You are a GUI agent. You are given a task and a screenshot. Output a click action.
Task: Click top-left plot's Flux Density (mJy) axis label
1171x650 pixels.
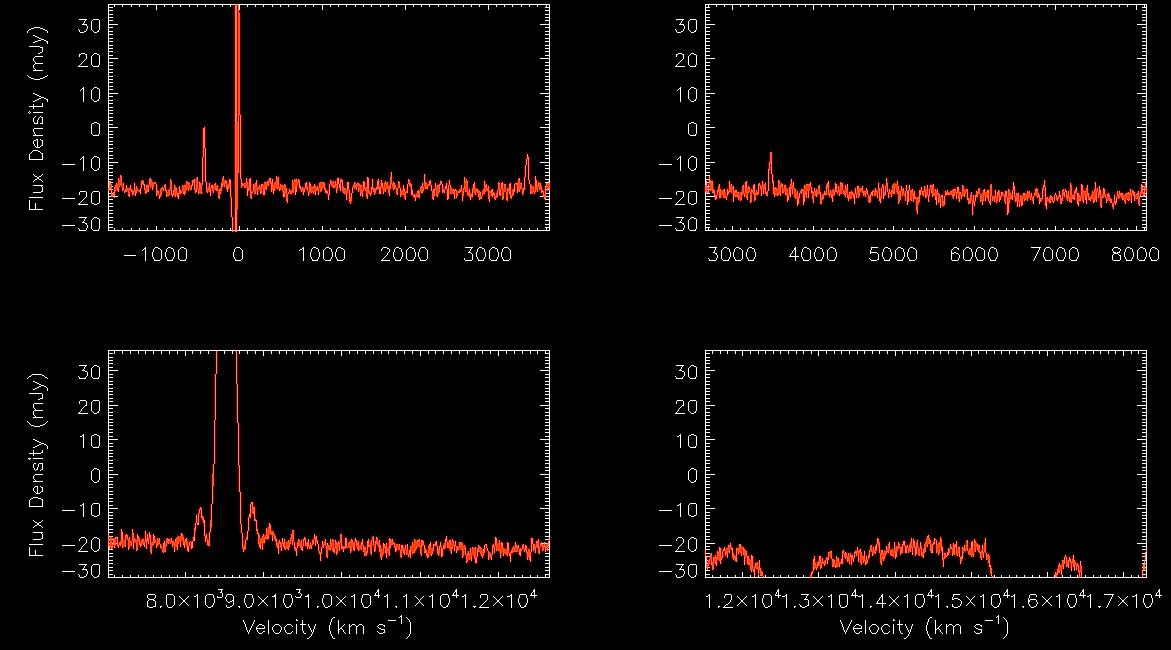tap(37, 117)
